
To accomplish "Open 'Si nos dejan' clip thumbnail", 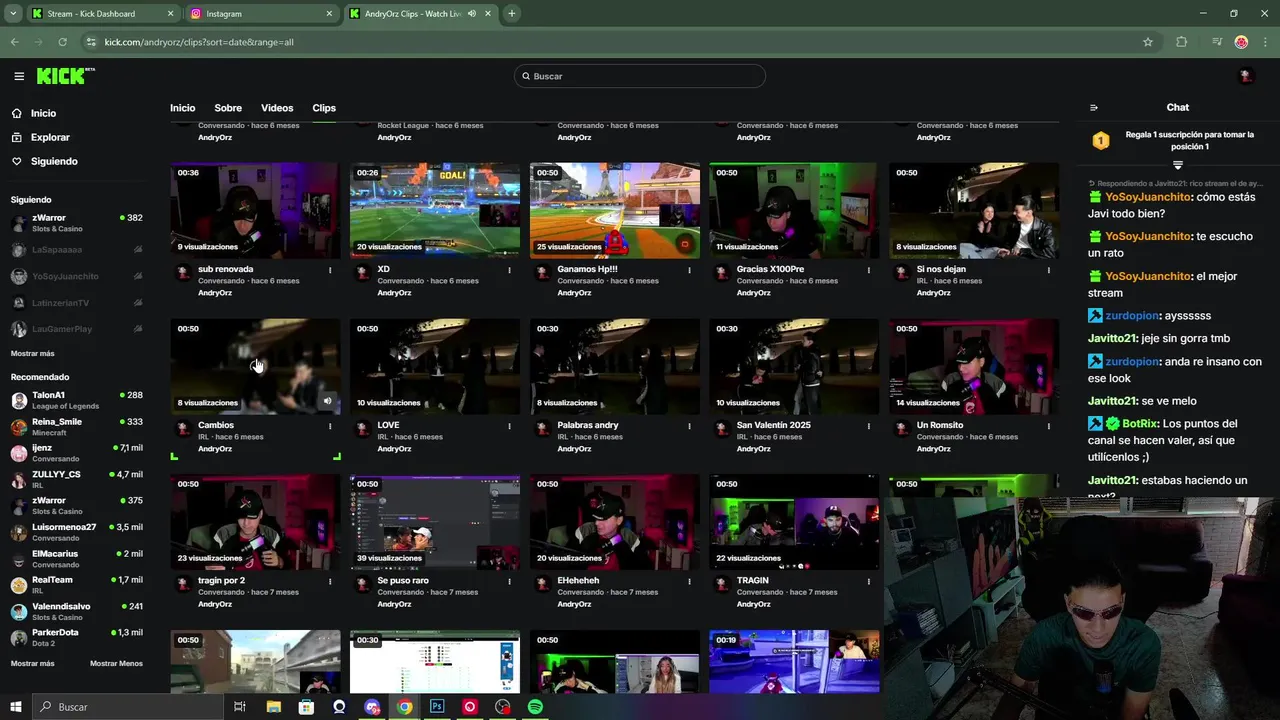I will 974,210.
